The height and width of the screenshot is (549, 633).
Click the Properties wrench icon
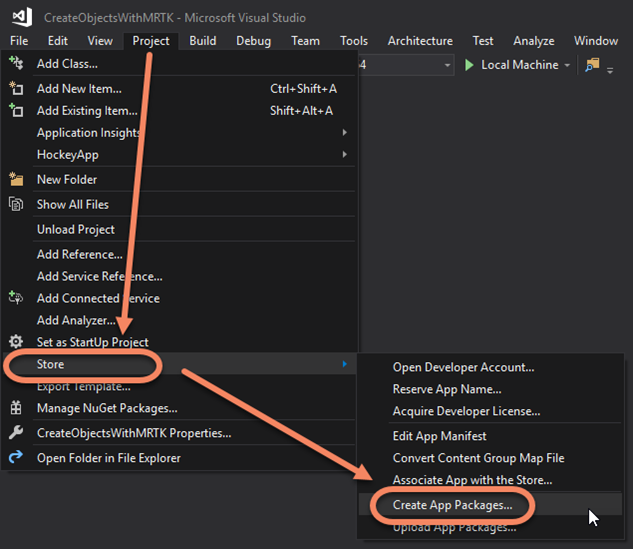[x=16, y=433]
